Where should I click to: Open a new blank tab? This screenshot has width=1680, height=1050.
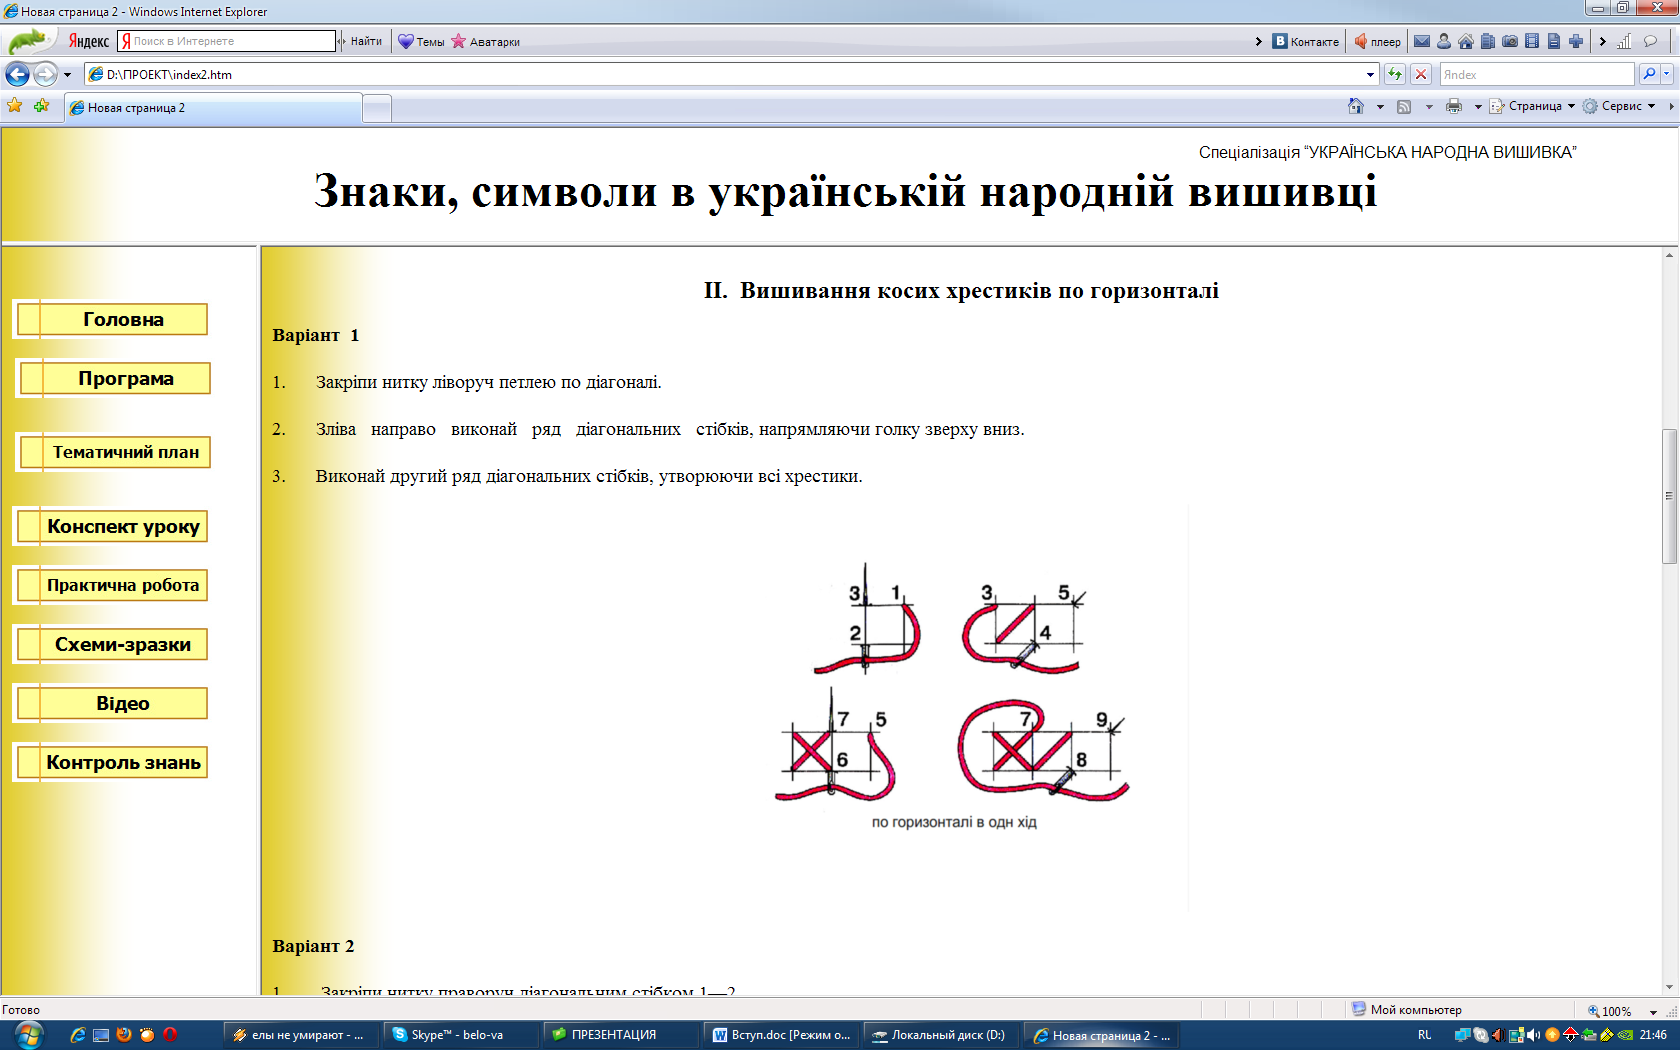click(x=377, y=108)
